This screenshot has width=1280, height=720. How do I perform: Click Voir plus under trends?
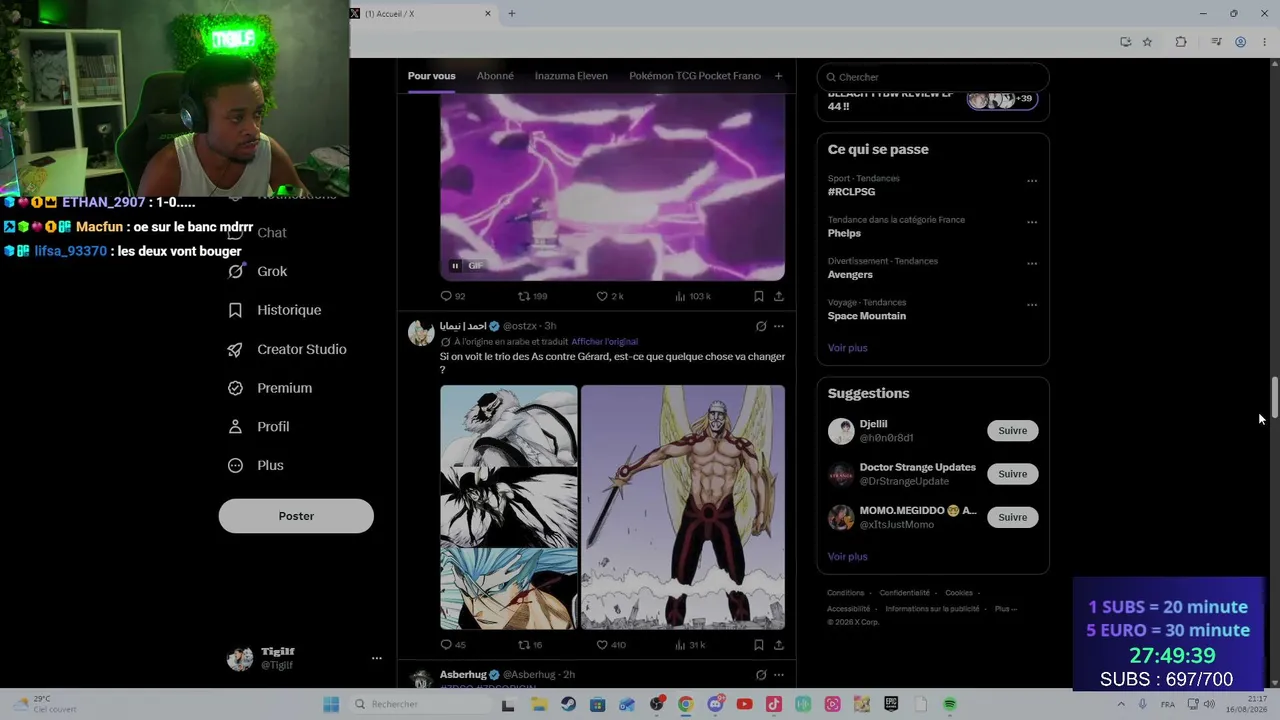click(x=847, y=348)
